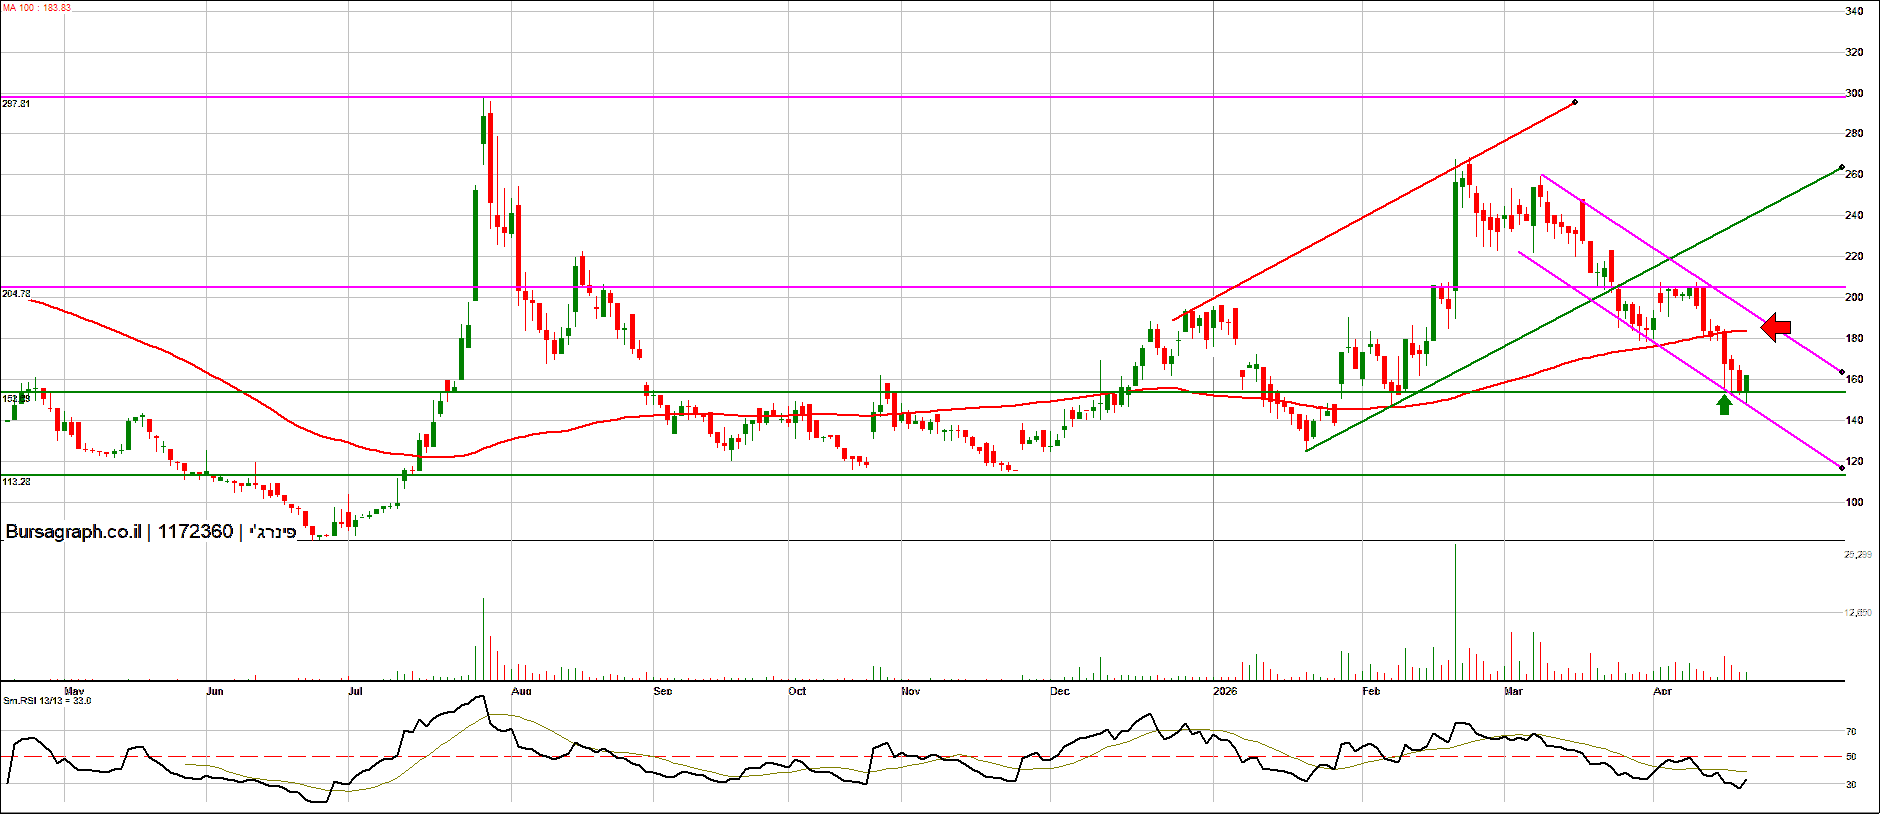Click the green up arrow below the latest candles
Viewport: 1880px width, 814px height.
(x=1724, y=404)
